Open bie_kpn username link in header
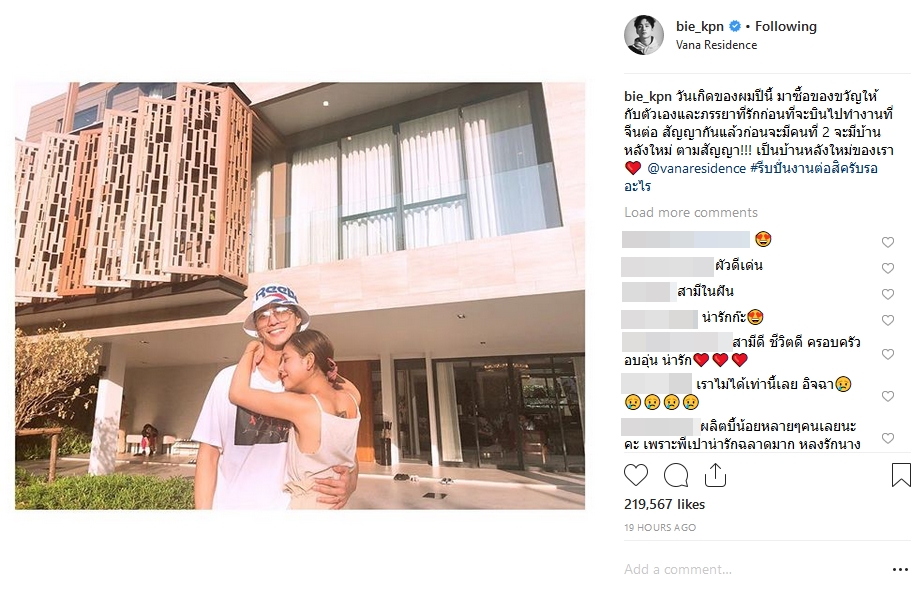Image resolution: width=915 pixels, height=592 pixels. pyautogui.click(x=700, y=26)
